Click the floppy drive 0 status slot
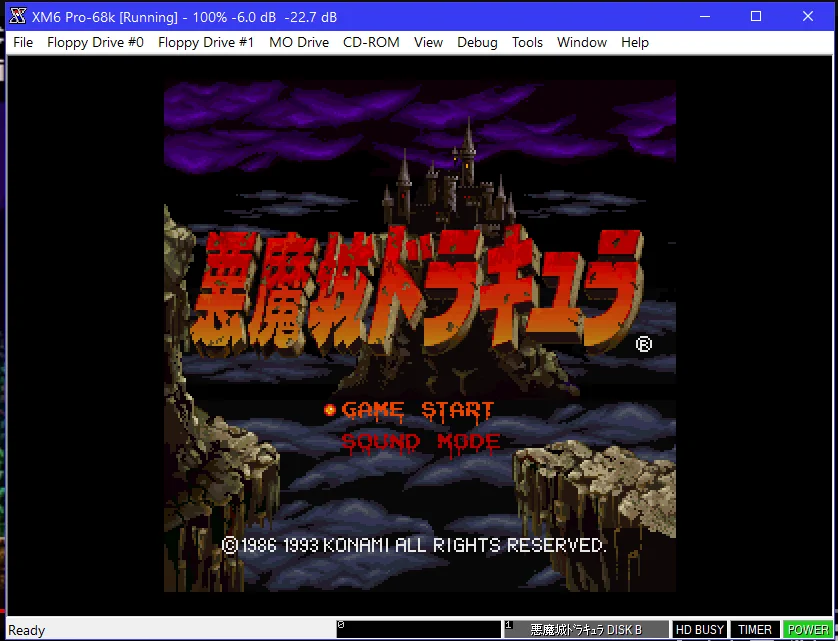The image size is (838, 641). click(x=418, y=629)
